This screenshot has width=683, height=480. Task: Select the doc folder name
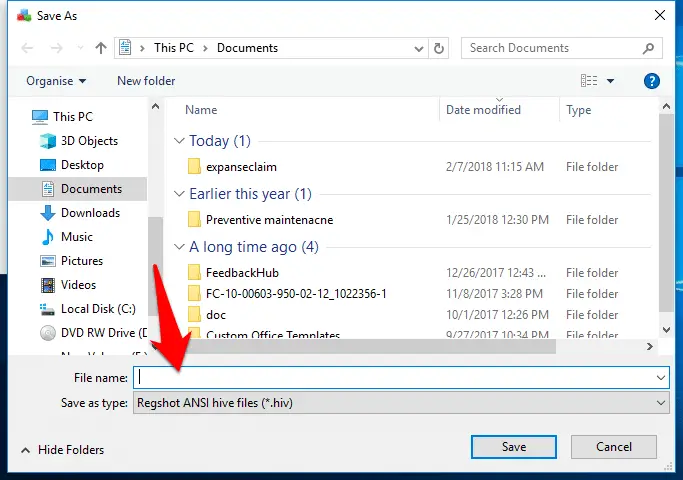tap(216, 314)
